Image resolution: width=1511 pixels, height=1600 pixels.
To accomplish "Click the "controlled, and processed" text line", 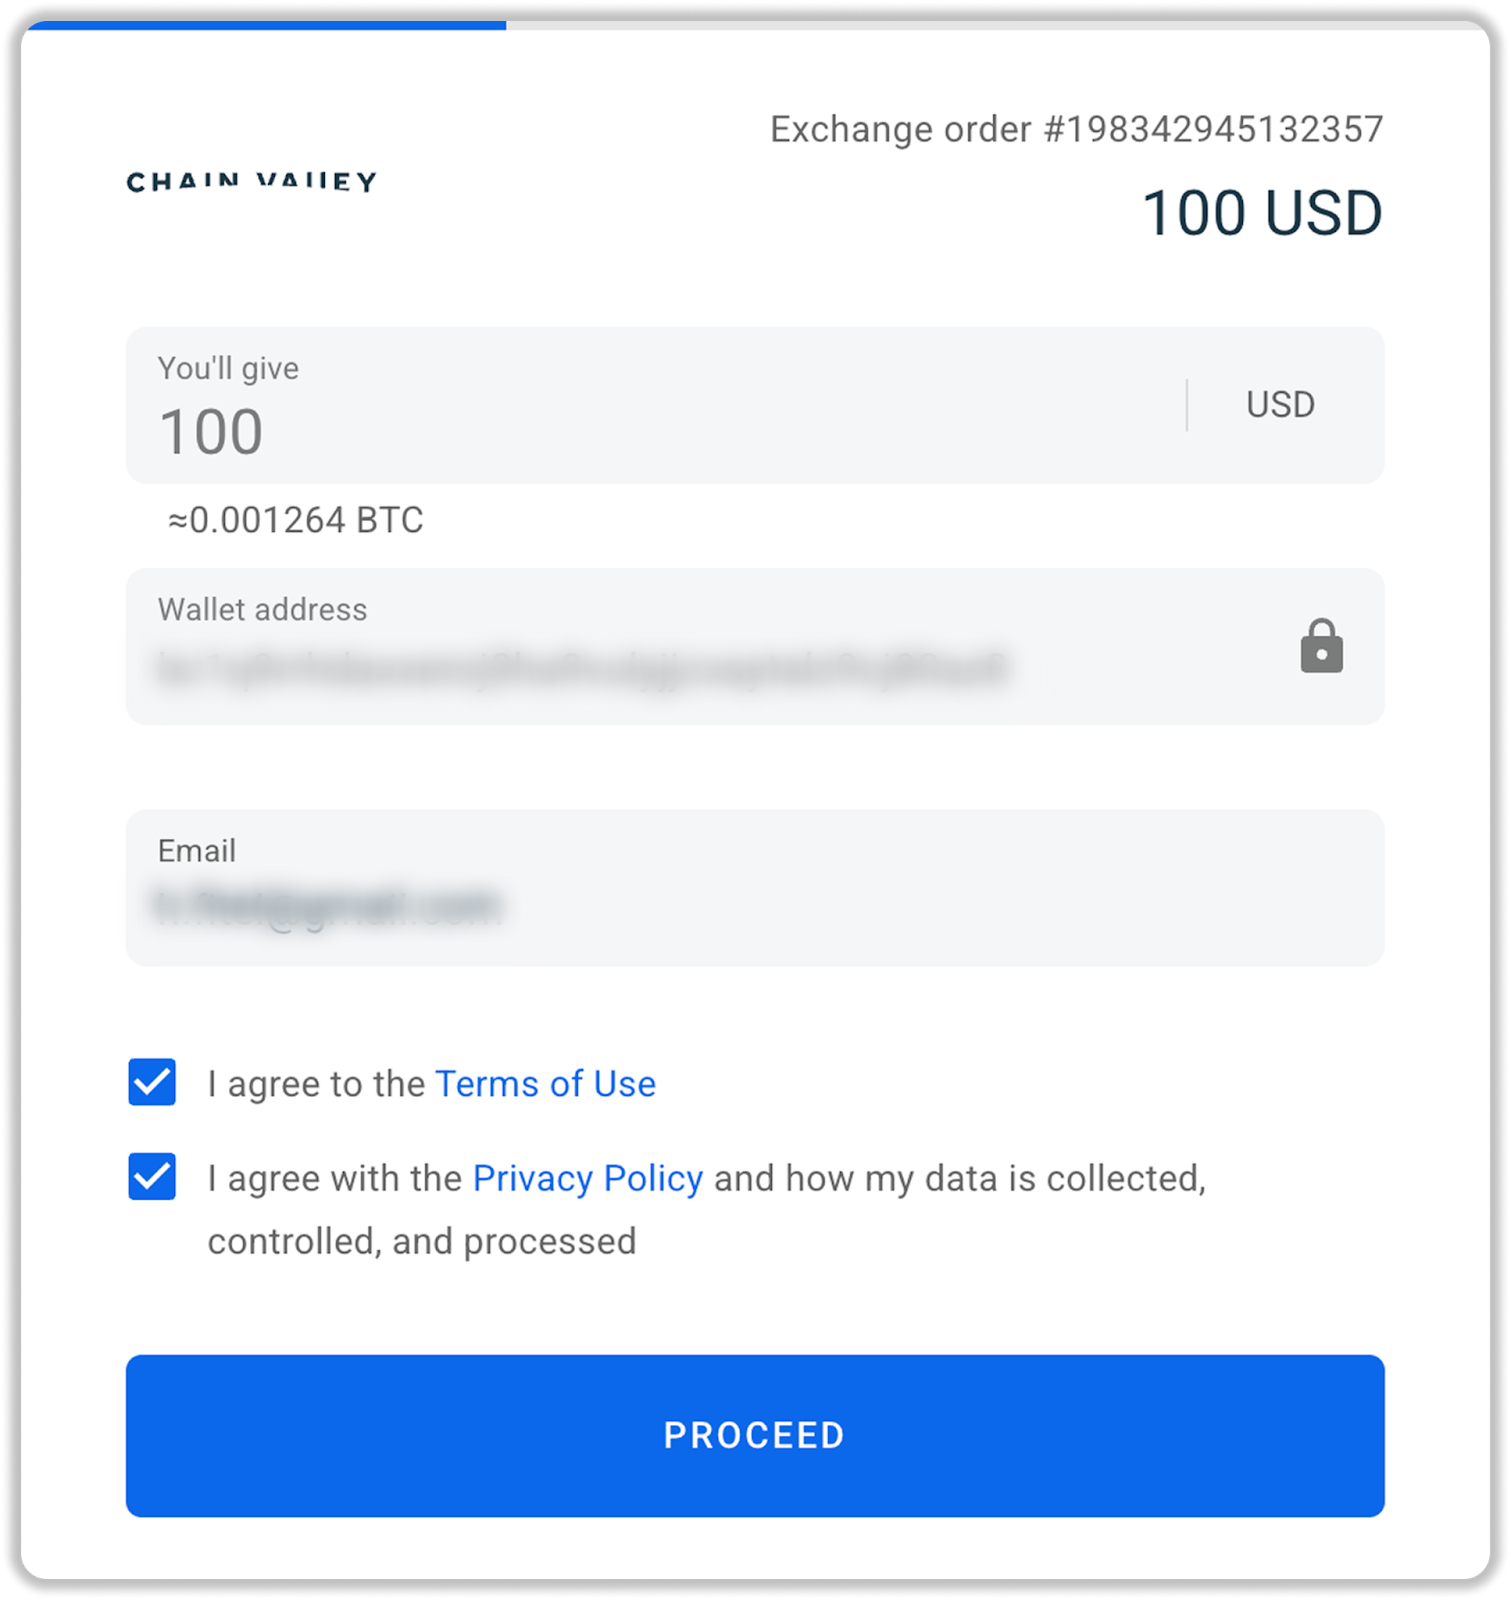I will 421,1241.
